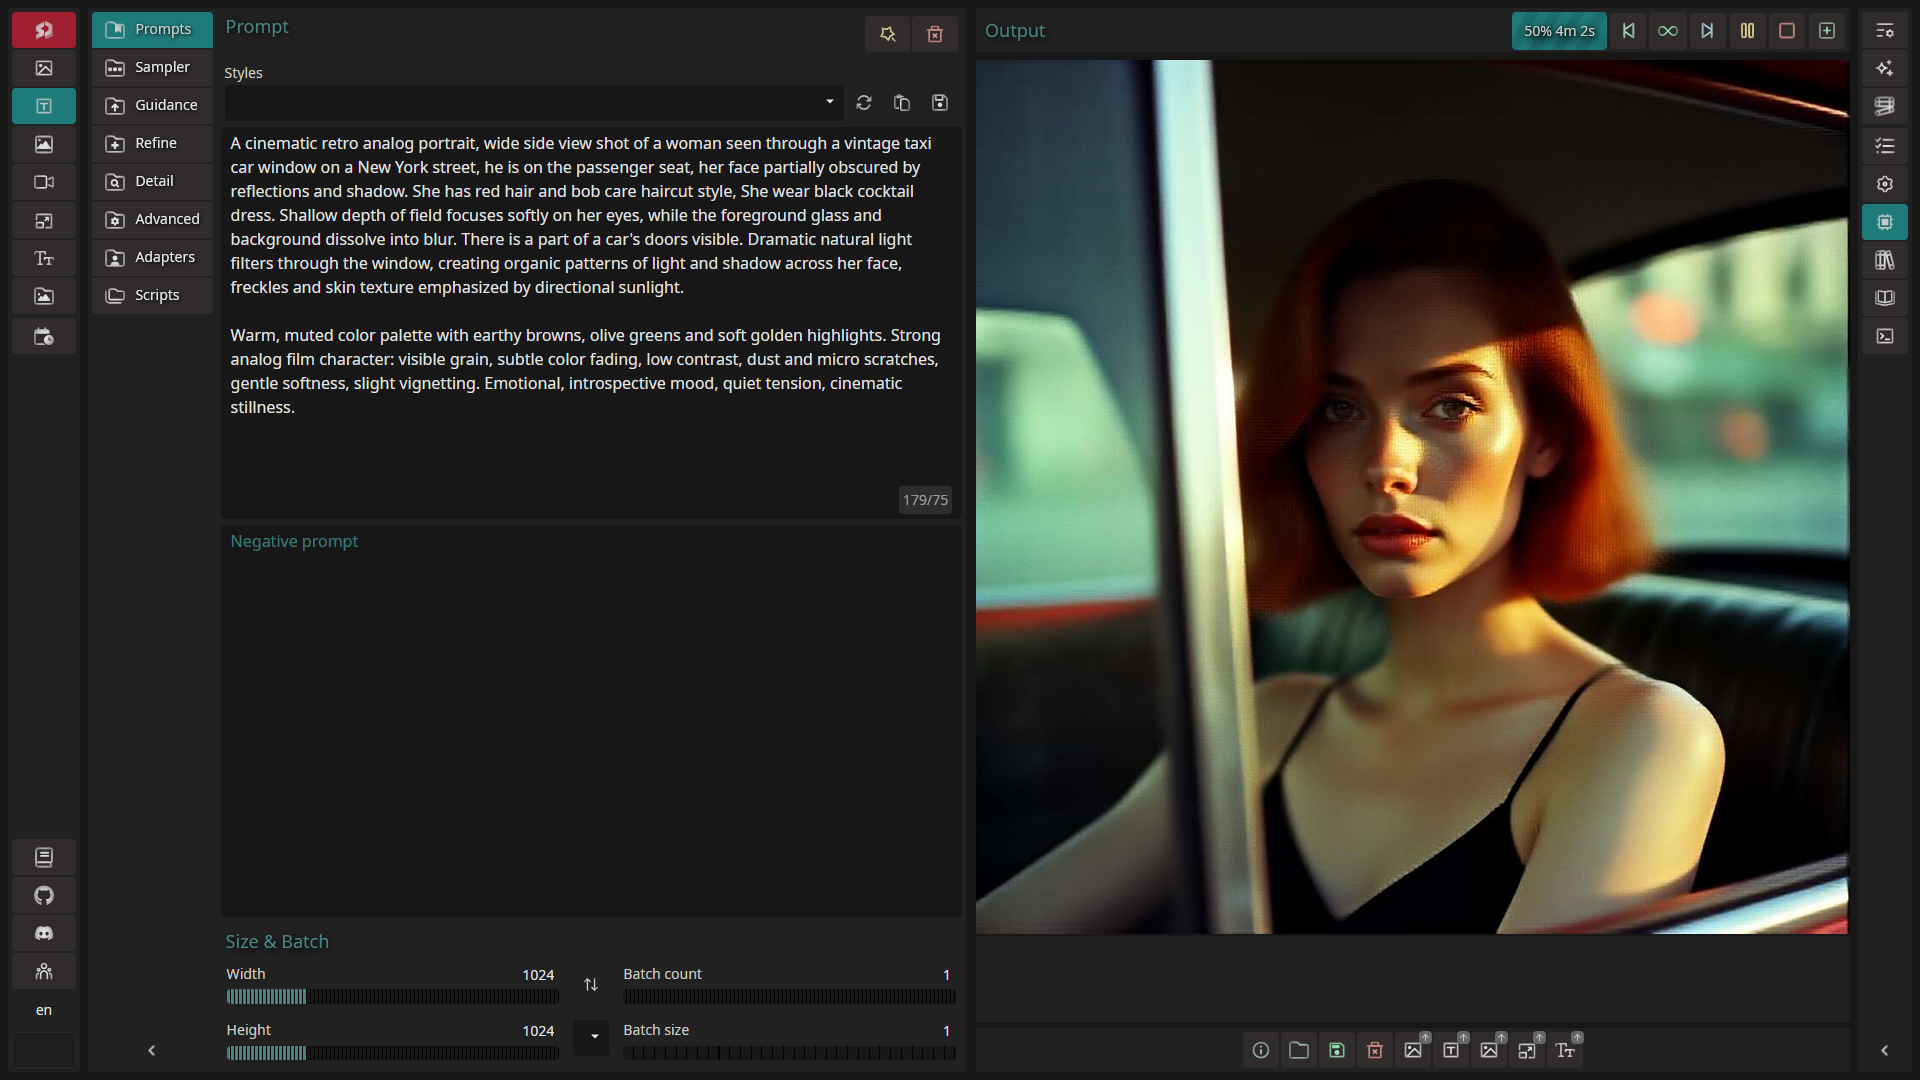
Task: Open the Styles dropdown
Action: coord(534,102)
